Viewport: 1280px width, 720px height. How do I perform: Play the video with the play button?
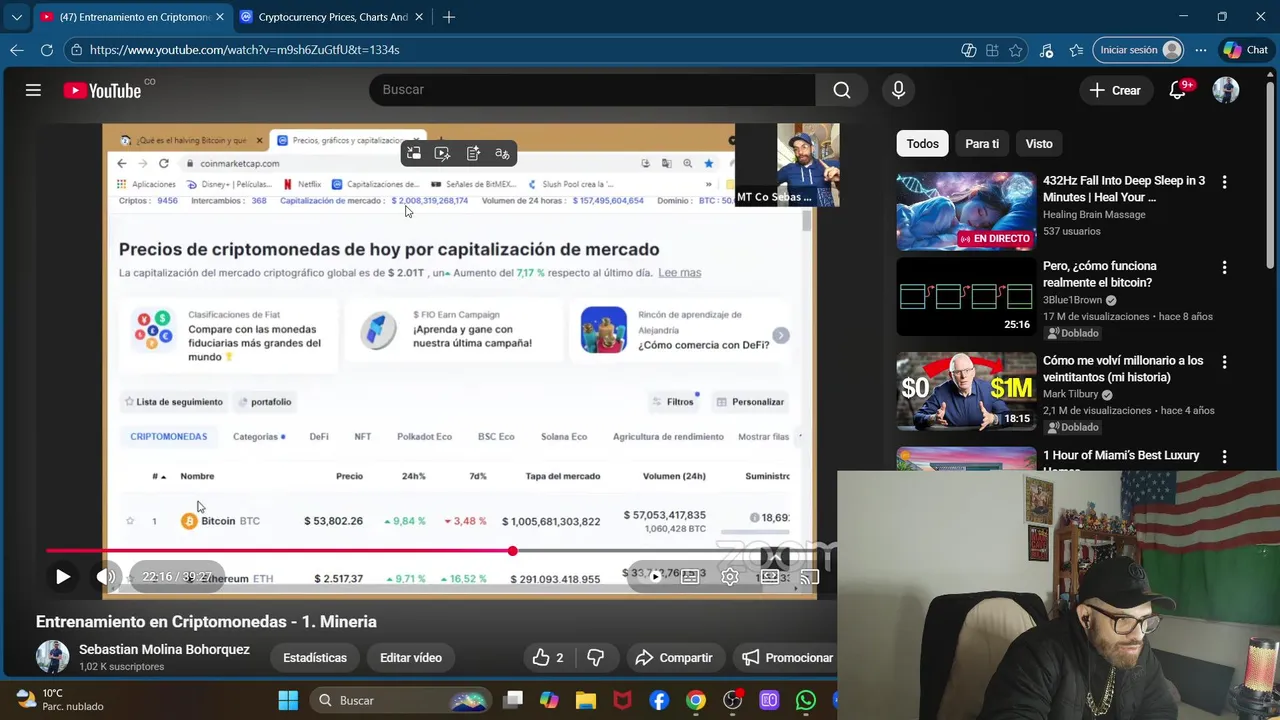(62, 577)
